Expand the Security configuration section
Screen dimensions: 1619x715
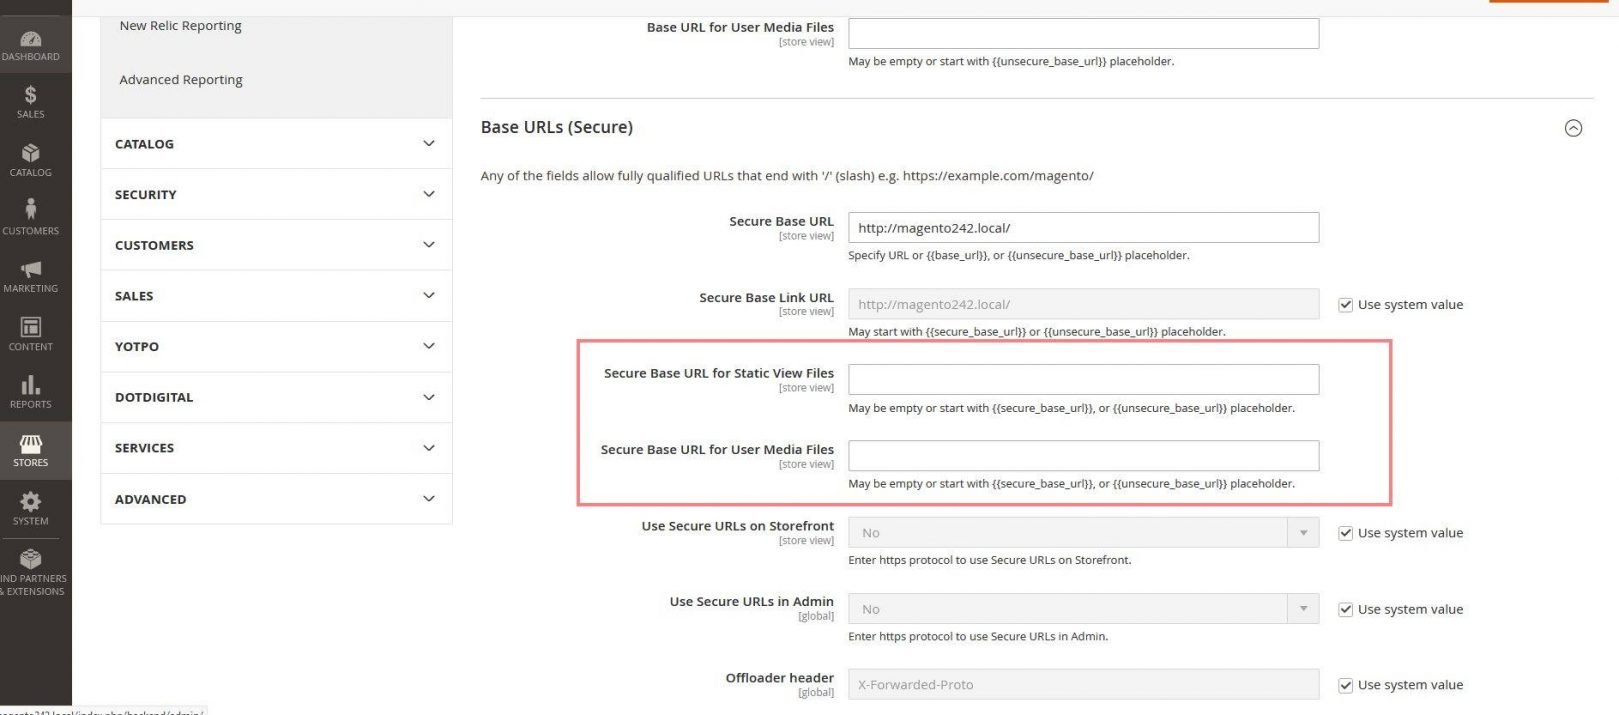coord(275,195)
